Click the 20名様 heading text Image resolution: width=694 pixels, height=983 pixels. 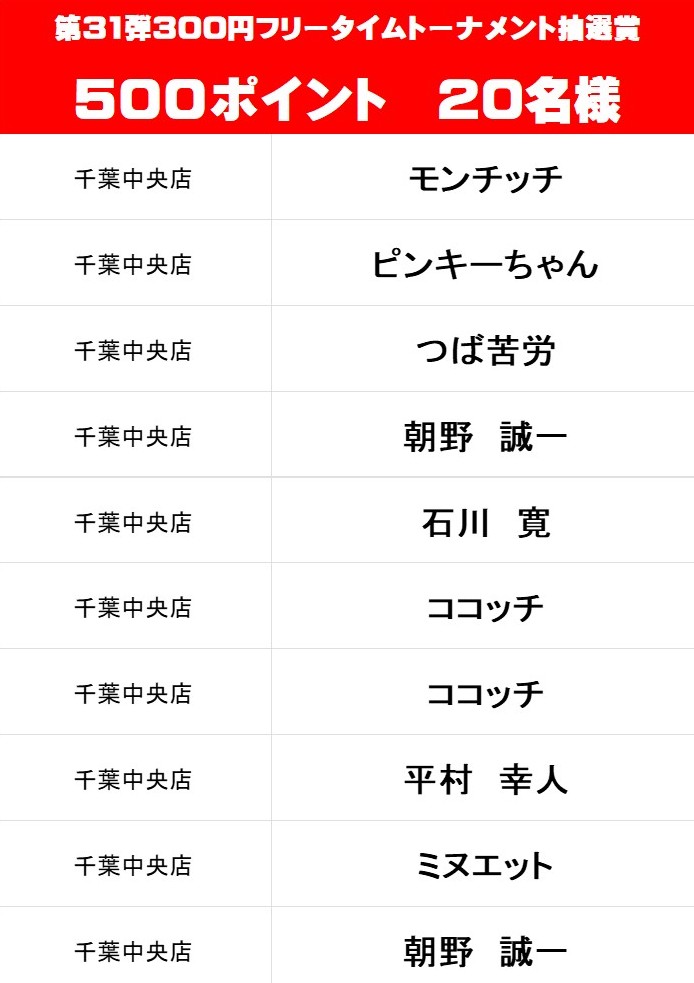[529, 100]
